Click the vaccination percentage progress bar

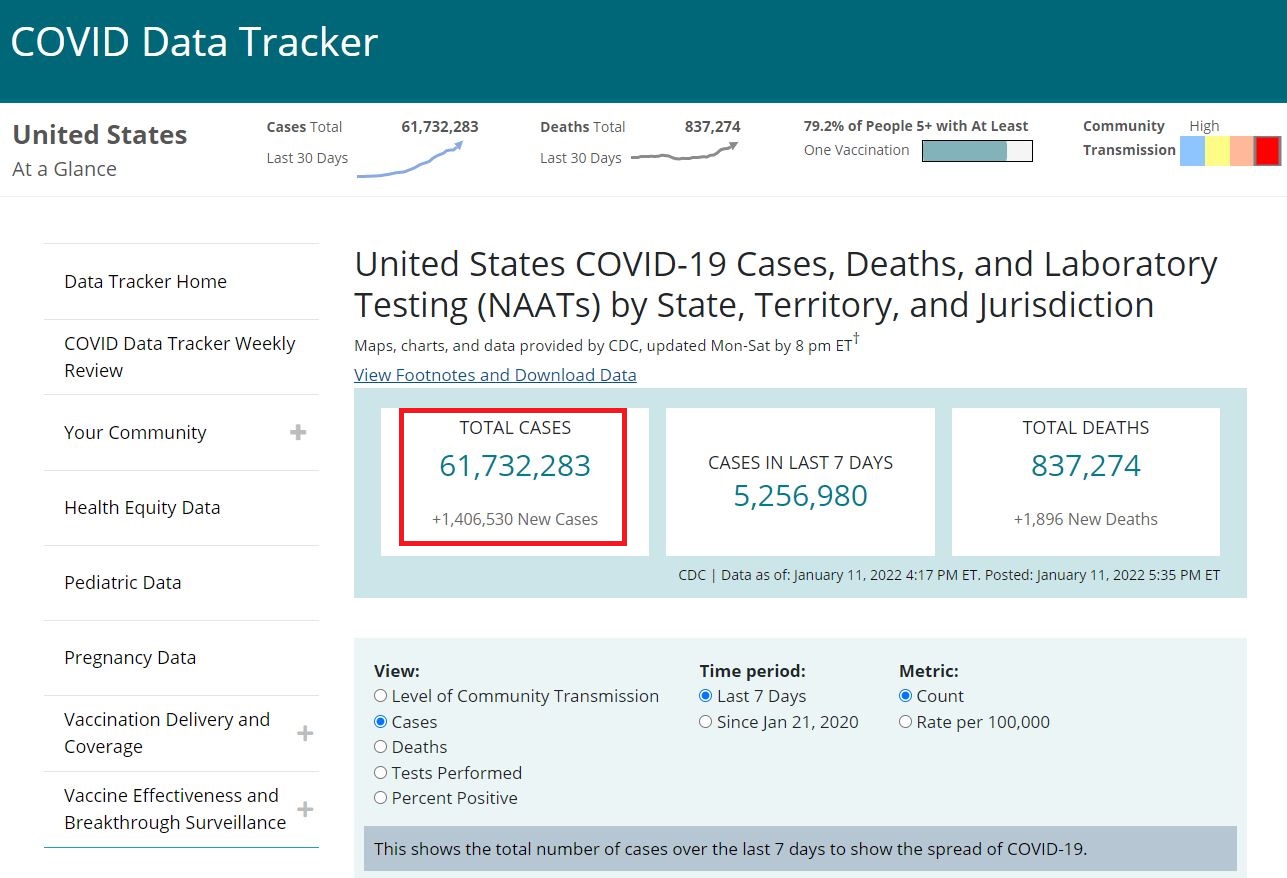pyautogui.click(x=977, y=151)
